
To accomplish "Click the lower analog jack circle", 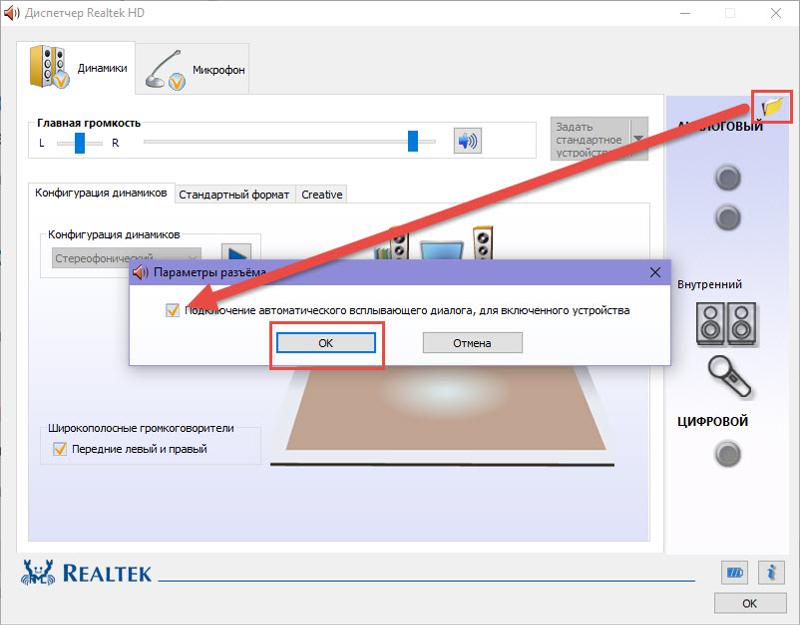I will [x=728, y=218].
